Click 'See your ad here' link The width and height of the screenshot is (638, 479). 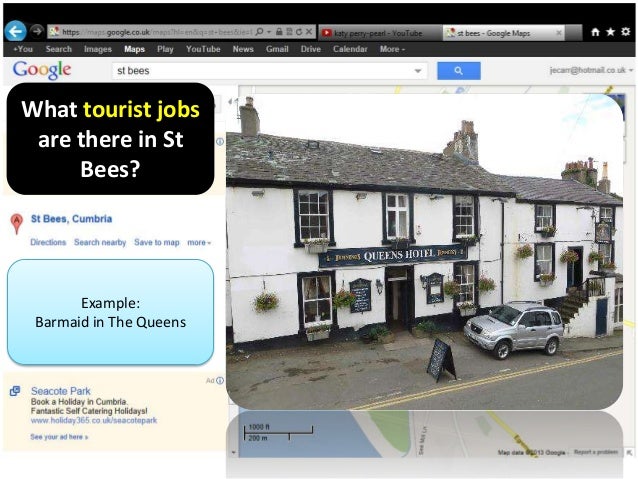click(58, 437)
